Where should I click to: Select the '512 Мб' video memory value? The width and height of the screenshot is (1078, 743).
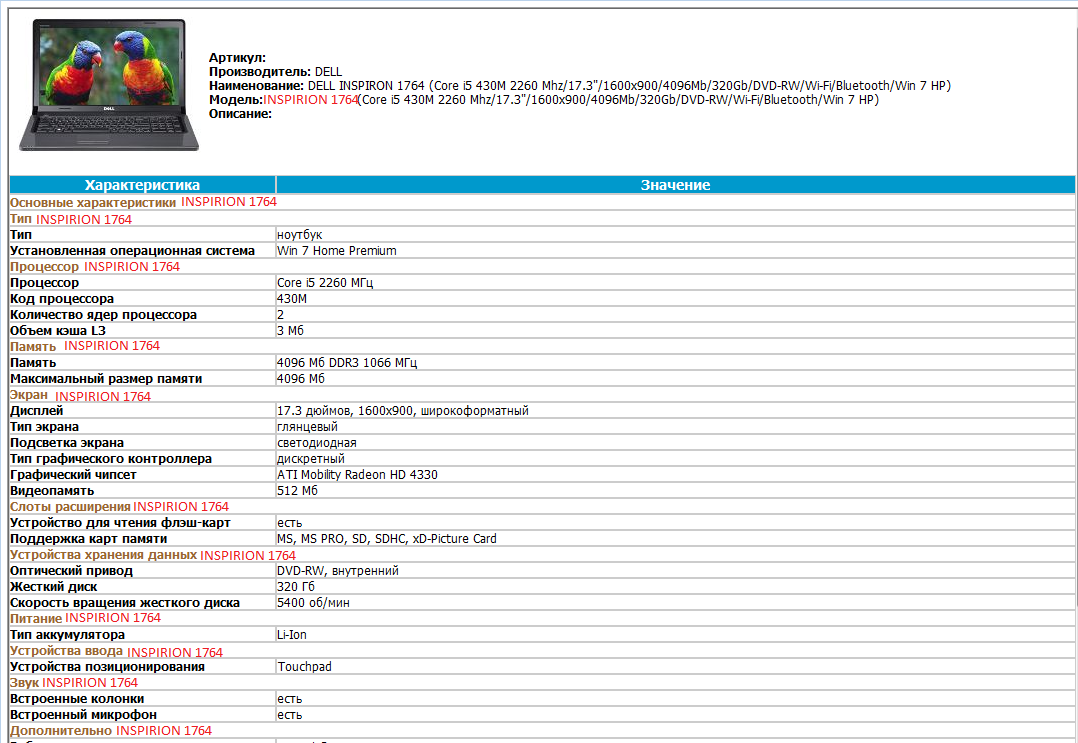tap(298, 491)
